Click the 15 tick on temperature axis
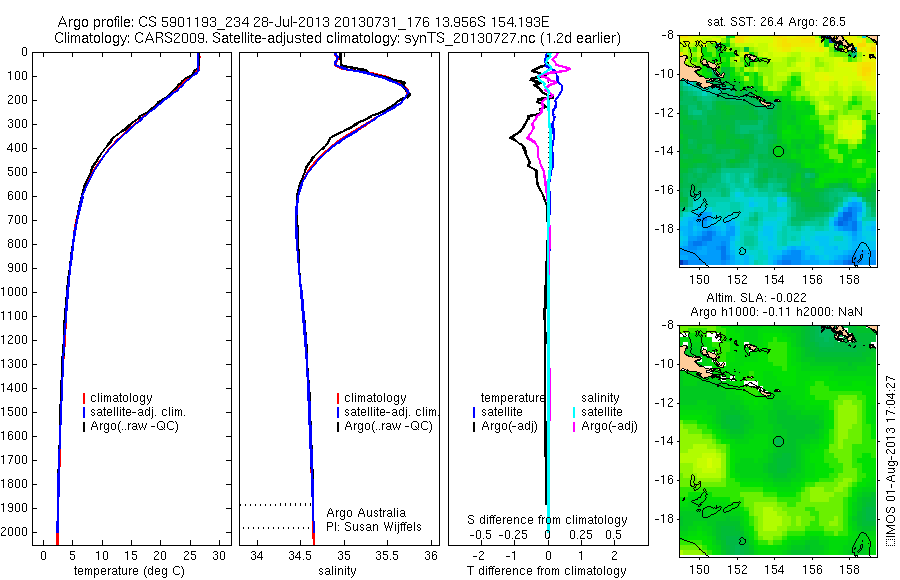Screen dimensions: 900x580 pyautogui.click(x=131, y=556)
